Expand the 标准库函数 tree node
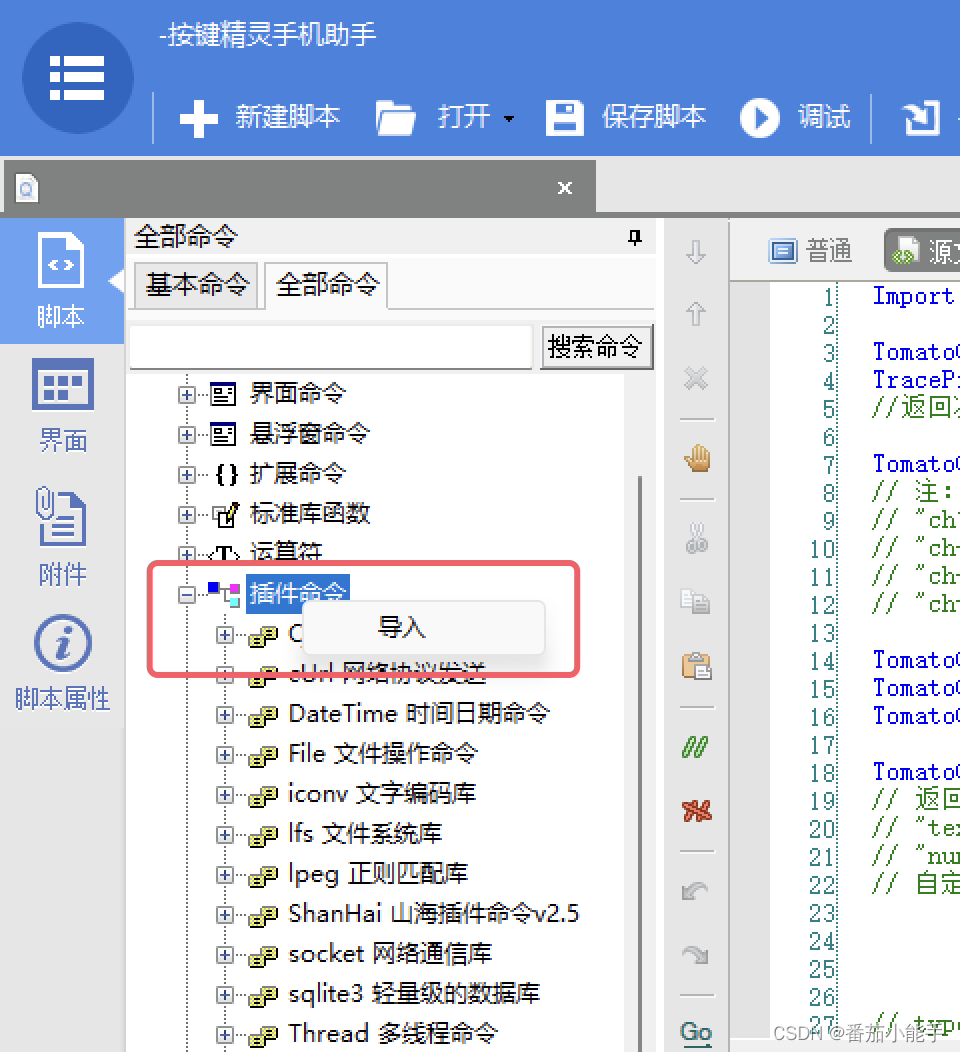960x1052 pixels. (186, 515)
